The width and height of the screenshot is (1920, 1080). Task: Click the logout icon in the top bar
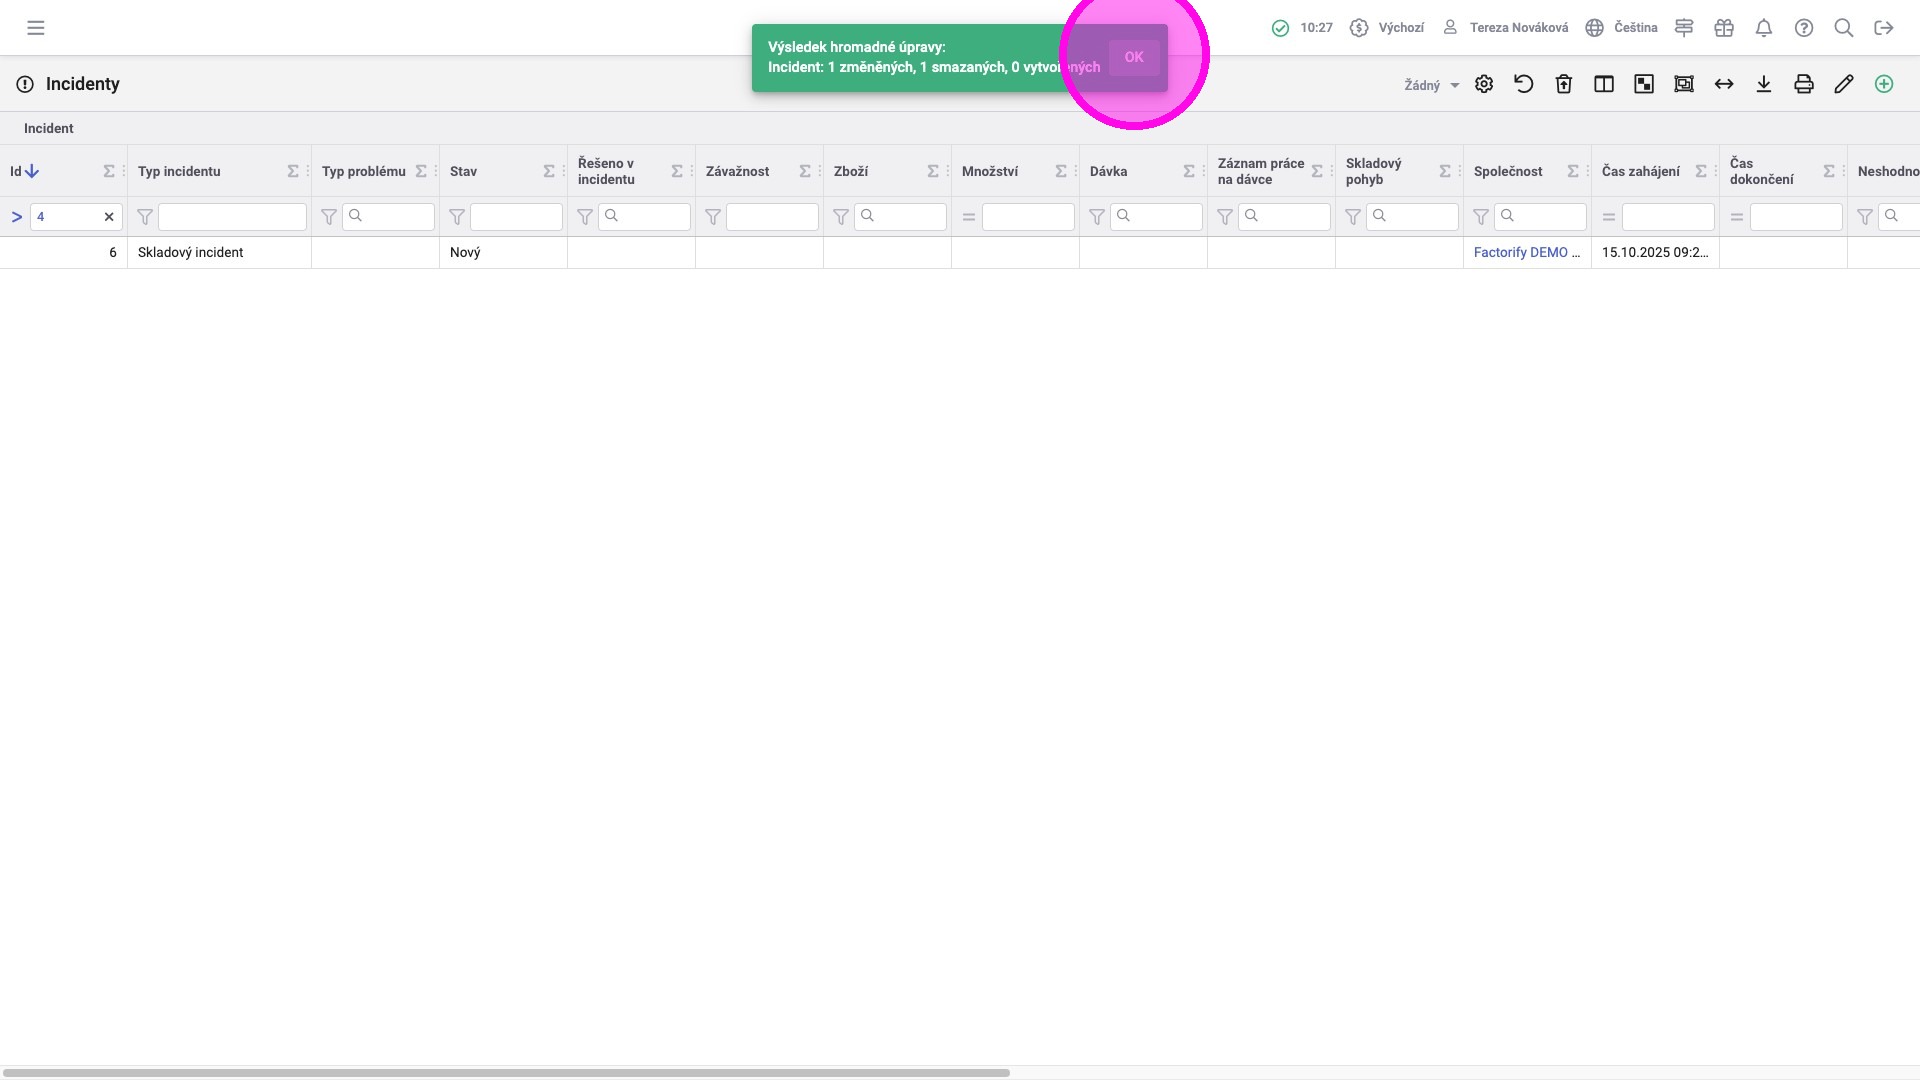[x=1884, y=28]
